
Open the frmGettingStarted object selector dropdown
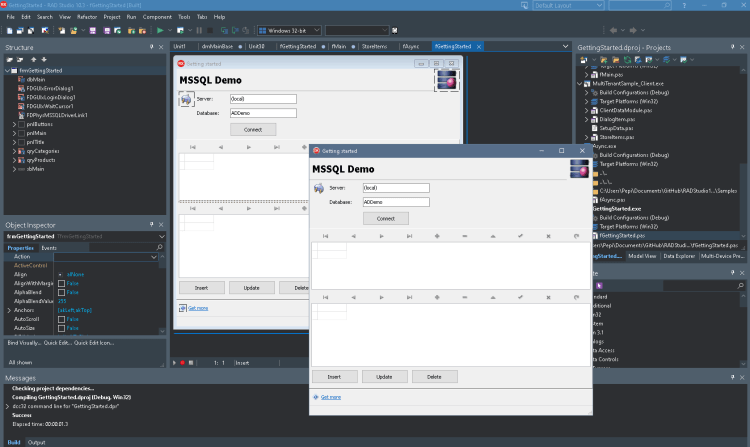[x=162, y=236]
